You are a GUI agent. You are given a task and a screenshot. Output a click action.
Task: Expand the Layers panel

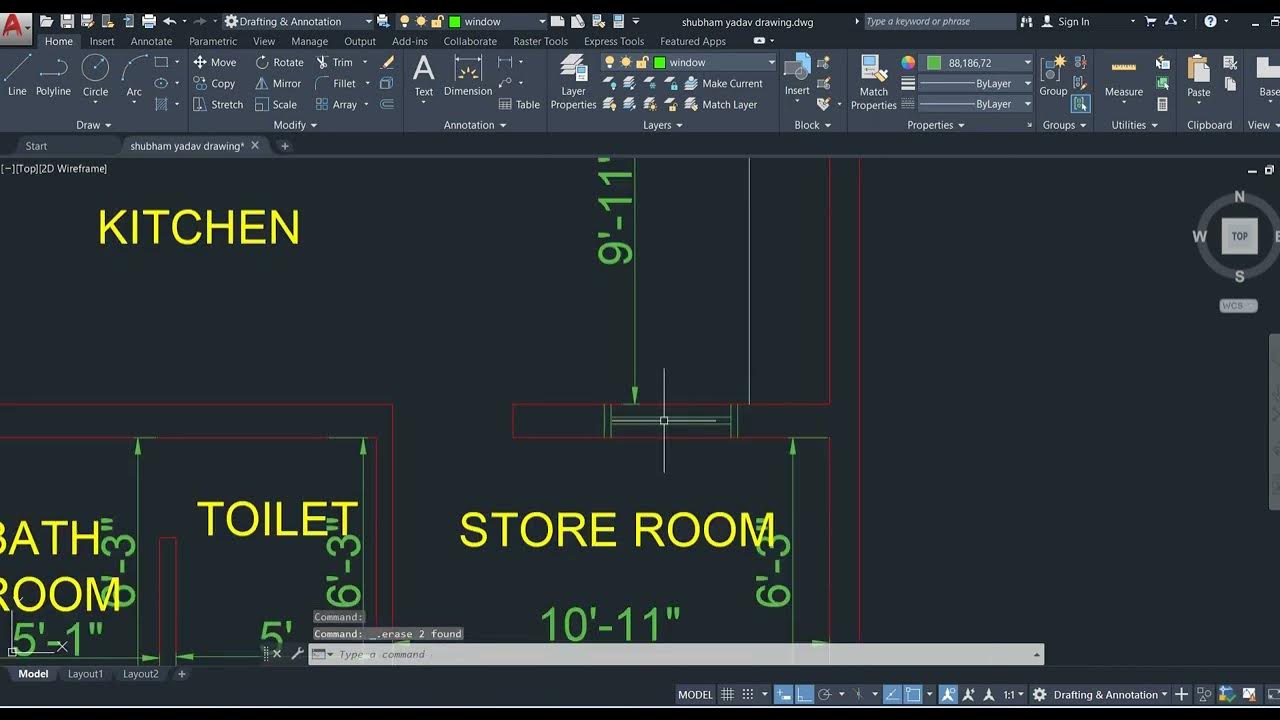tap(663, 125)
